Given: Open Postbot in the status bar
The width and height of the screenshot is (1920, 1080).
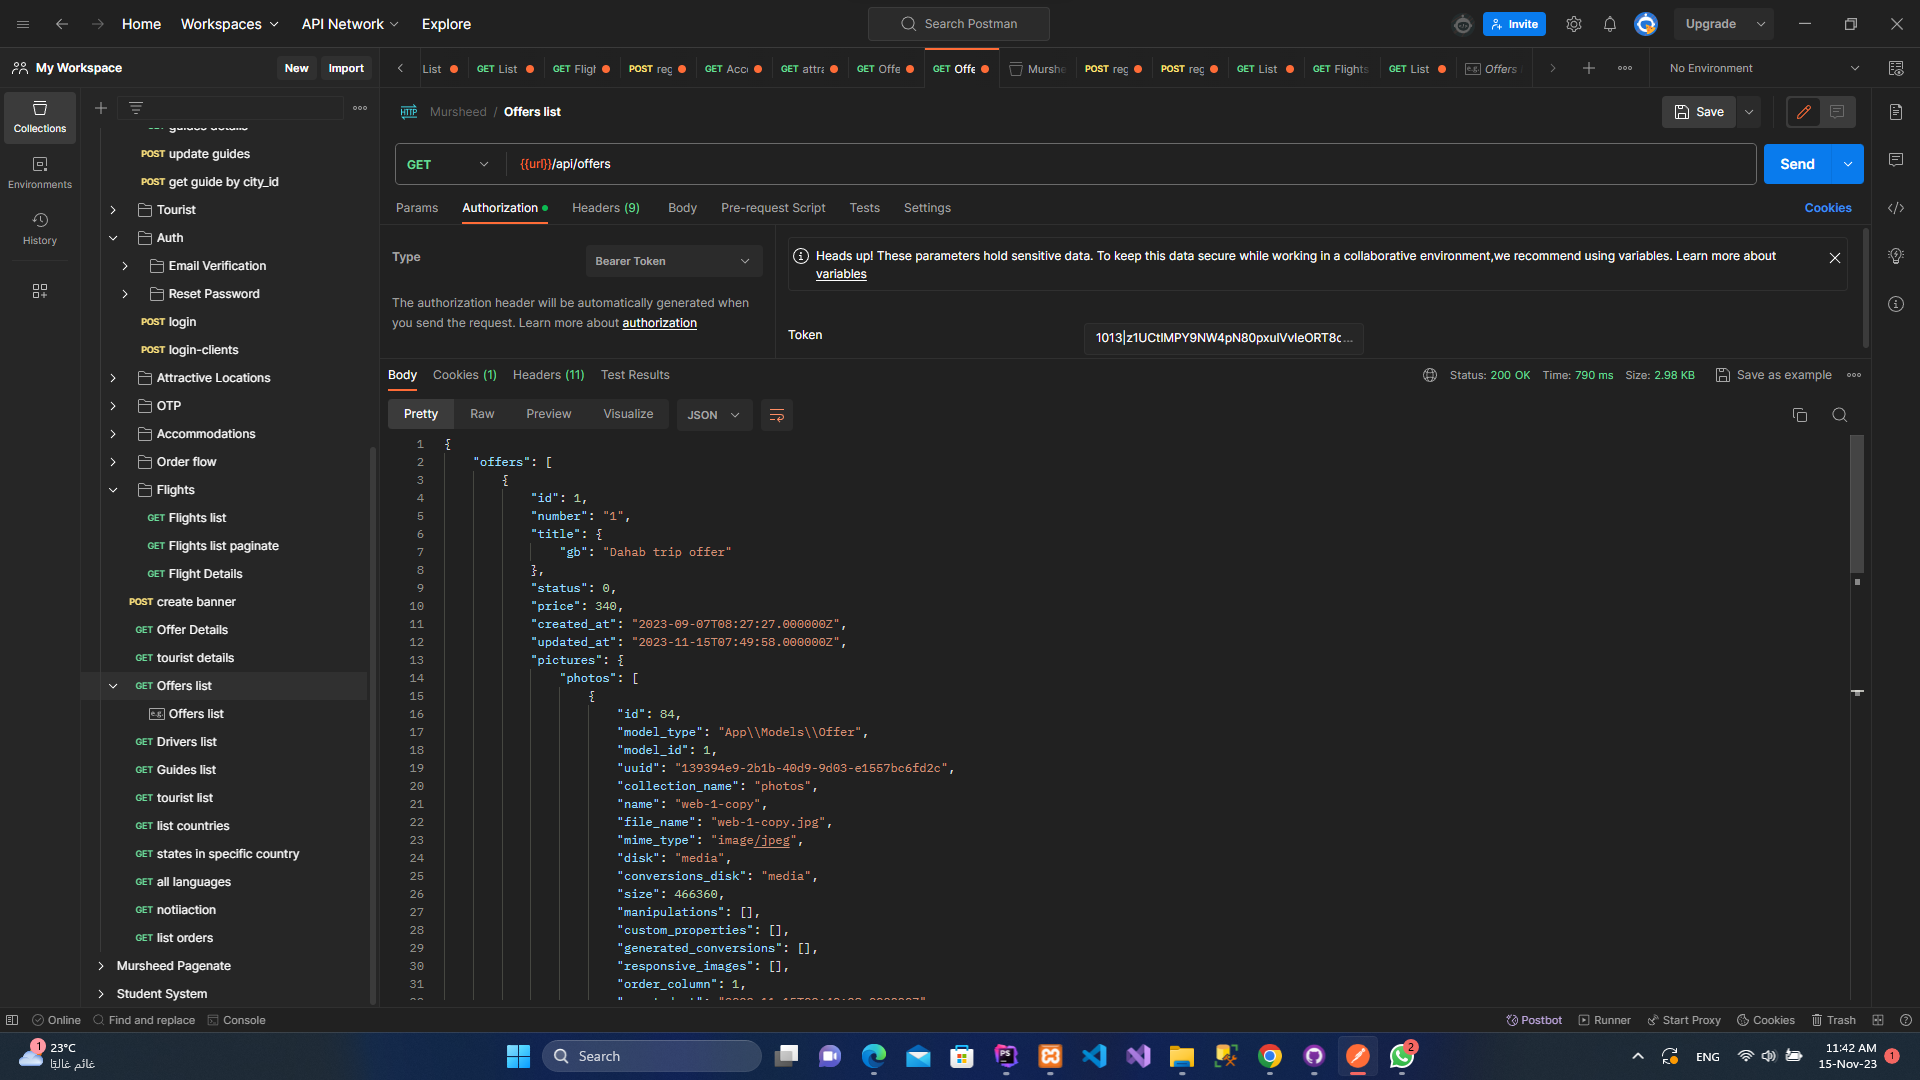Looking at the screenshot, I should (x=1534, y=1020).
